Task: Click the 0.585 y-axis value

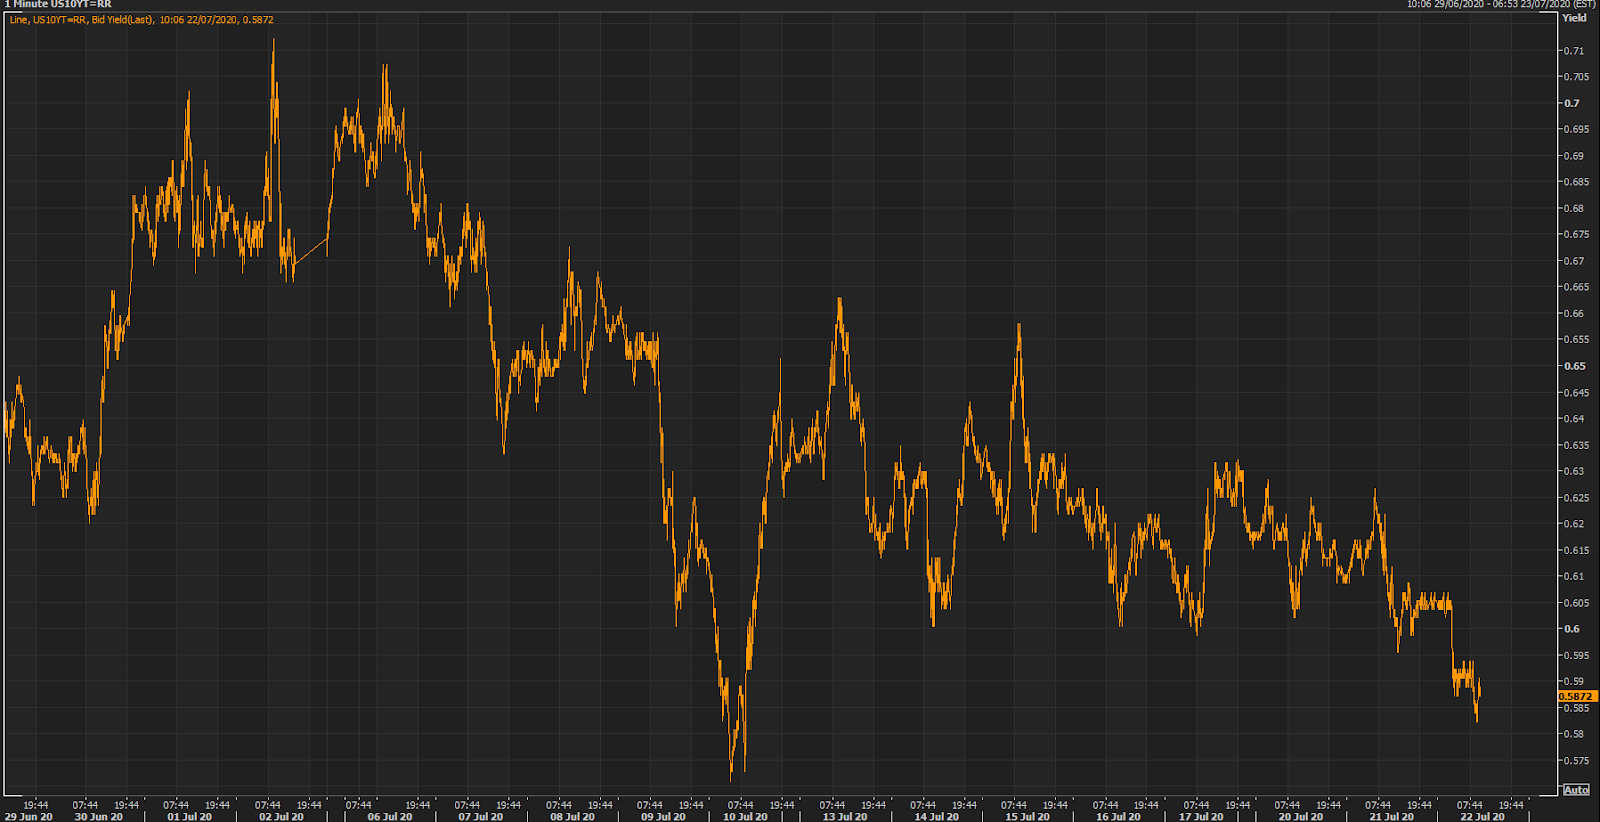Action: [x=1576, y=708]
